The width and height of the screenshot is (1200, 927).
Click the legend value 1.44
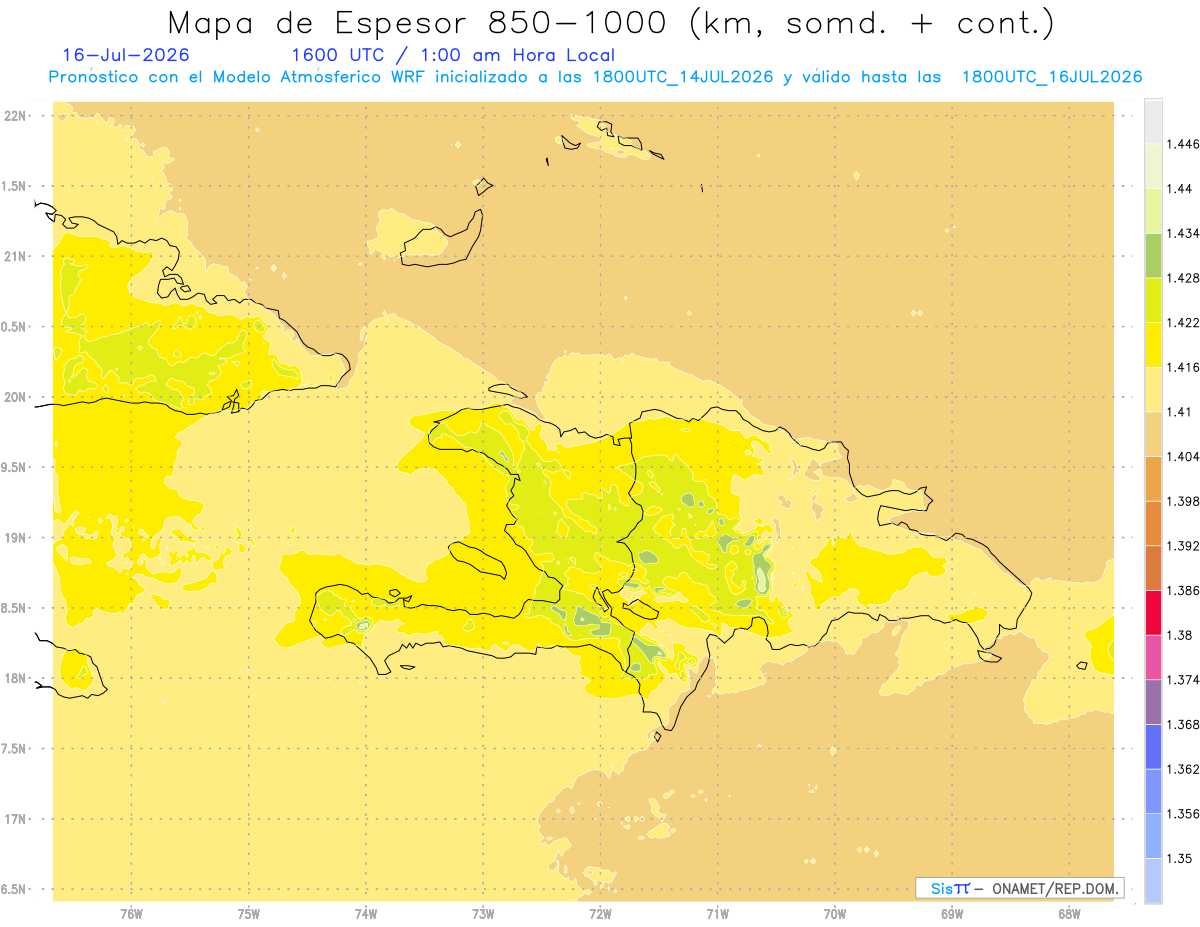click(1180, 189)
